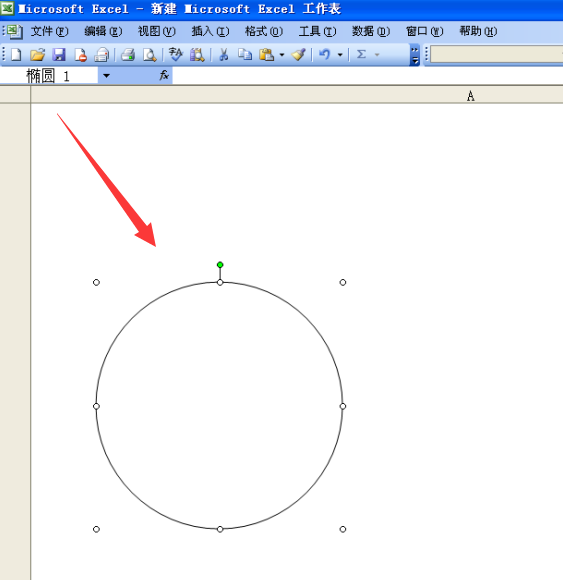Open the Research icon in the toolbar
This screenshot has width=563, height=580.
coord(197,55)
